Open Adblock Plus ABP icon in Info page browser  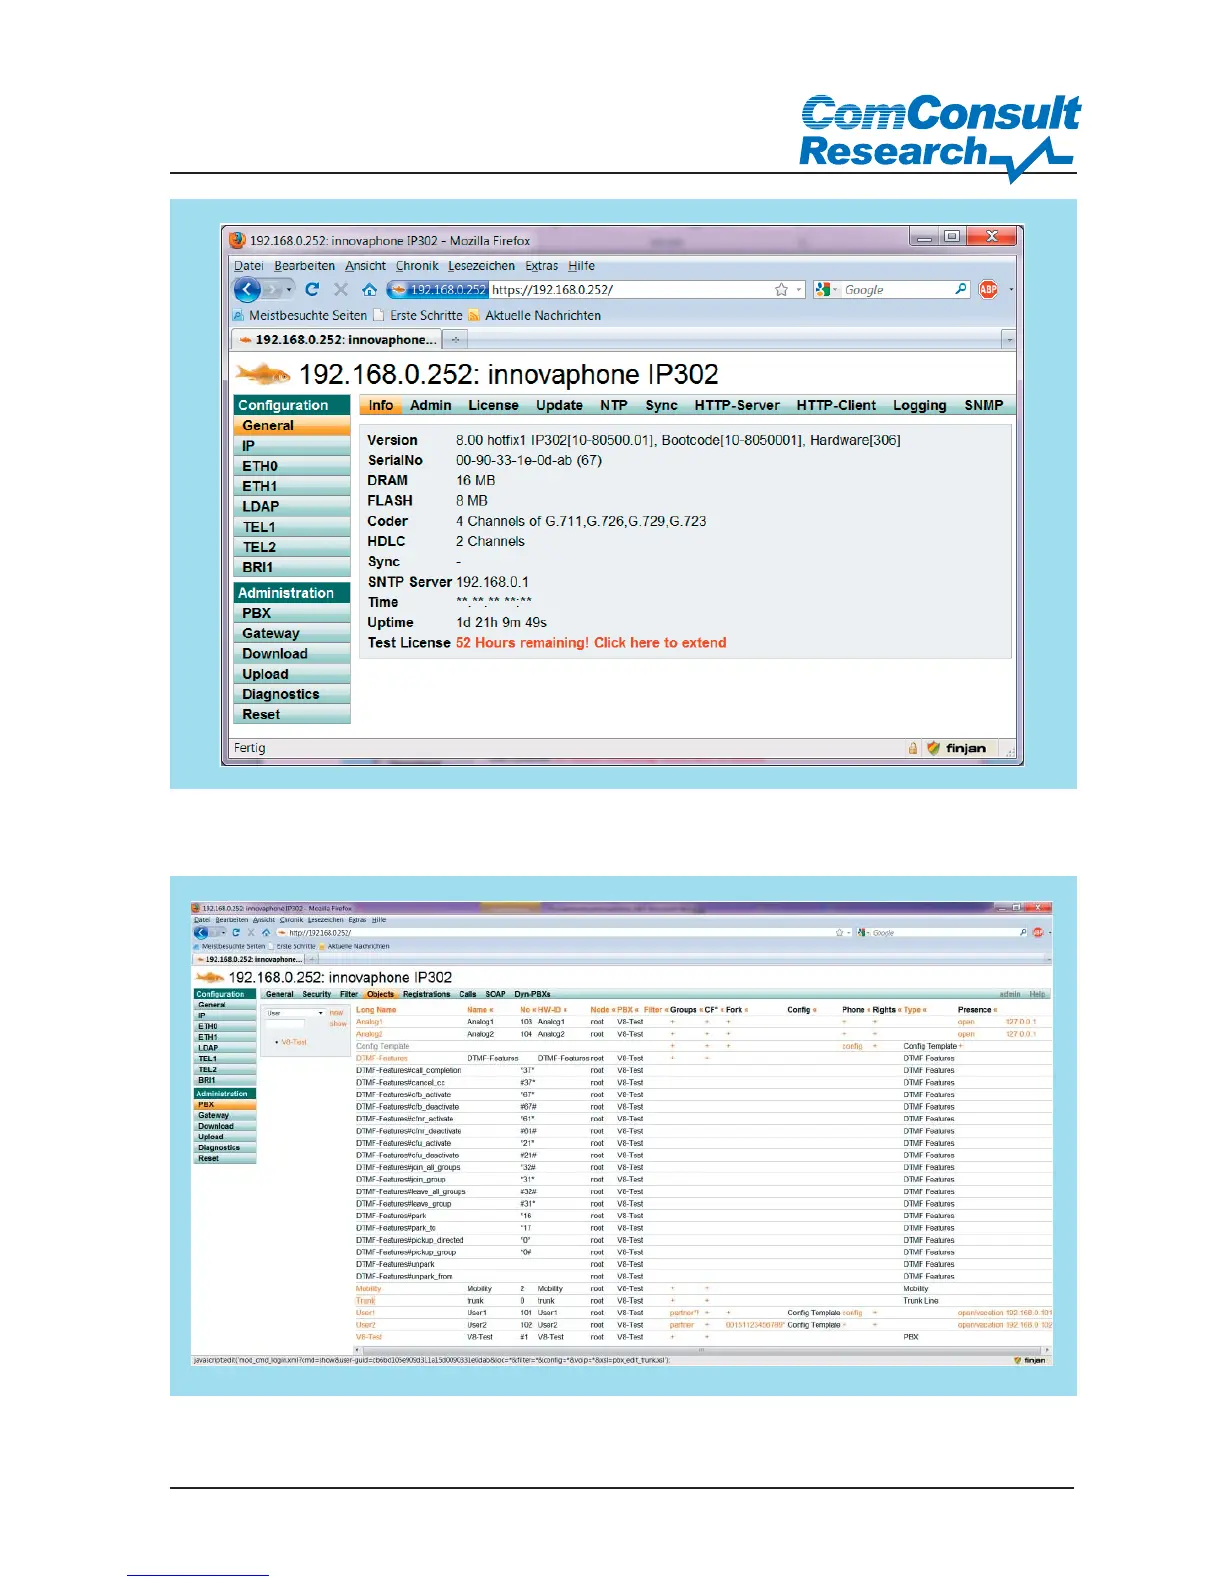(x=988, y=289)
